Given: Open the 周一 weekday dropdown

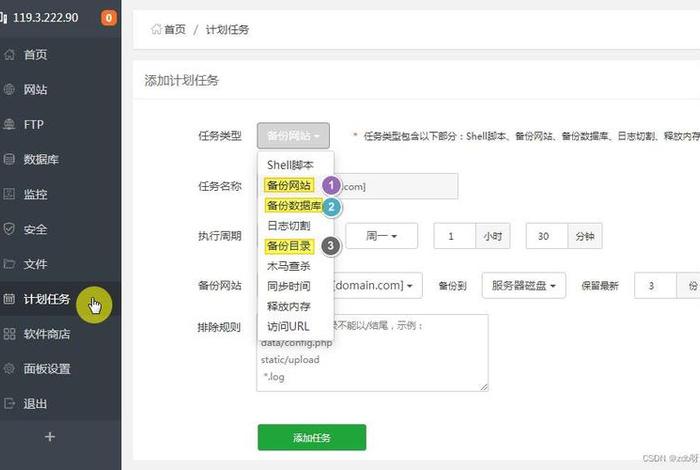Looking at the screenshot, I should tap(382, 236).
